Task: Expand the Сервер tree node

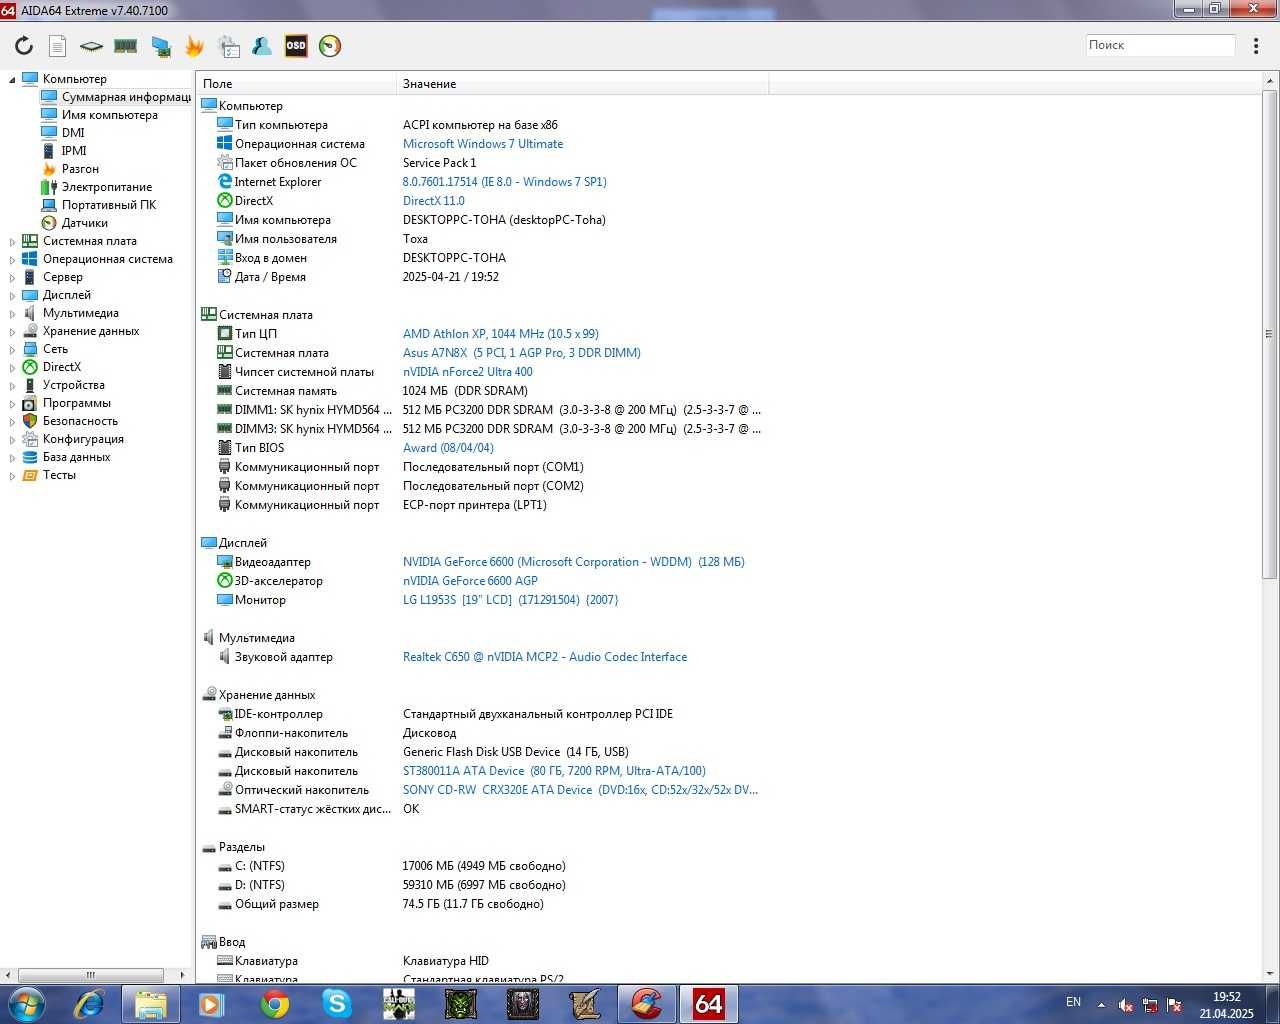Action: click(x=13, y=277)
